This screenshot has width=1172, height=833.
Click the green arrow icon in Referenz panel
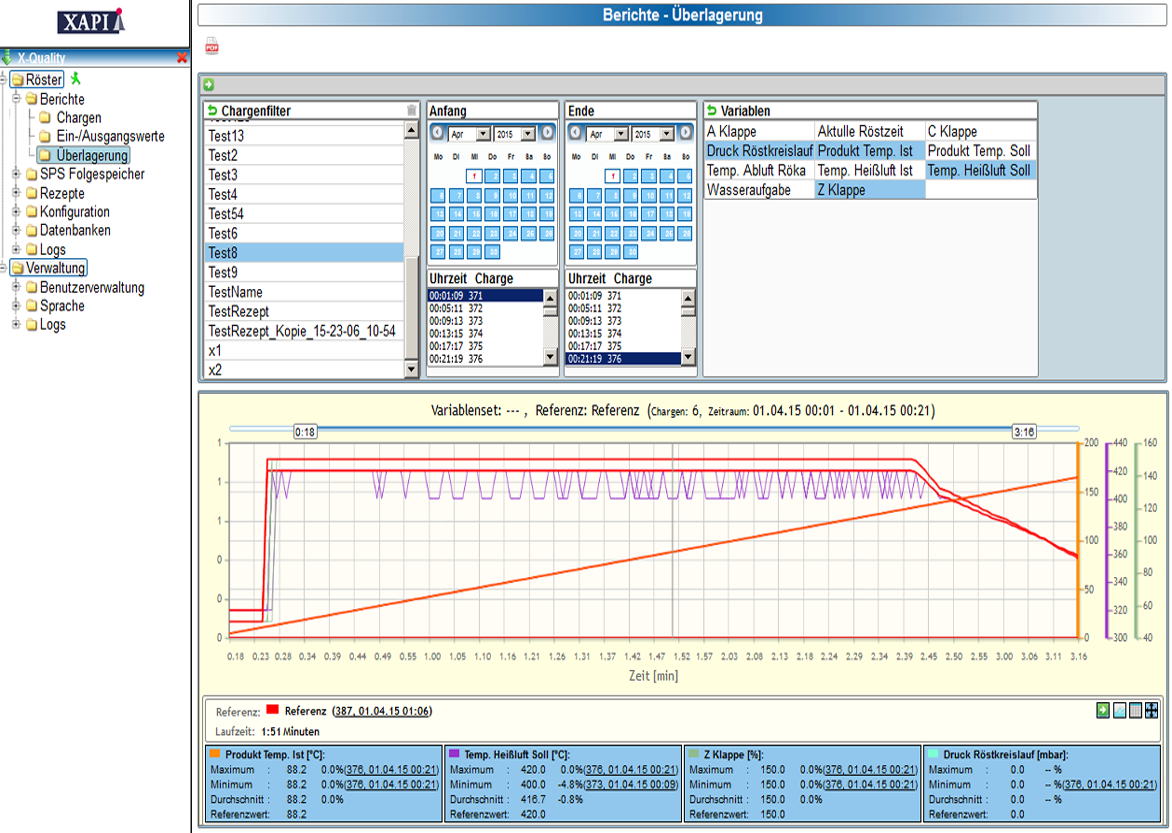[x=1103, y=710]
